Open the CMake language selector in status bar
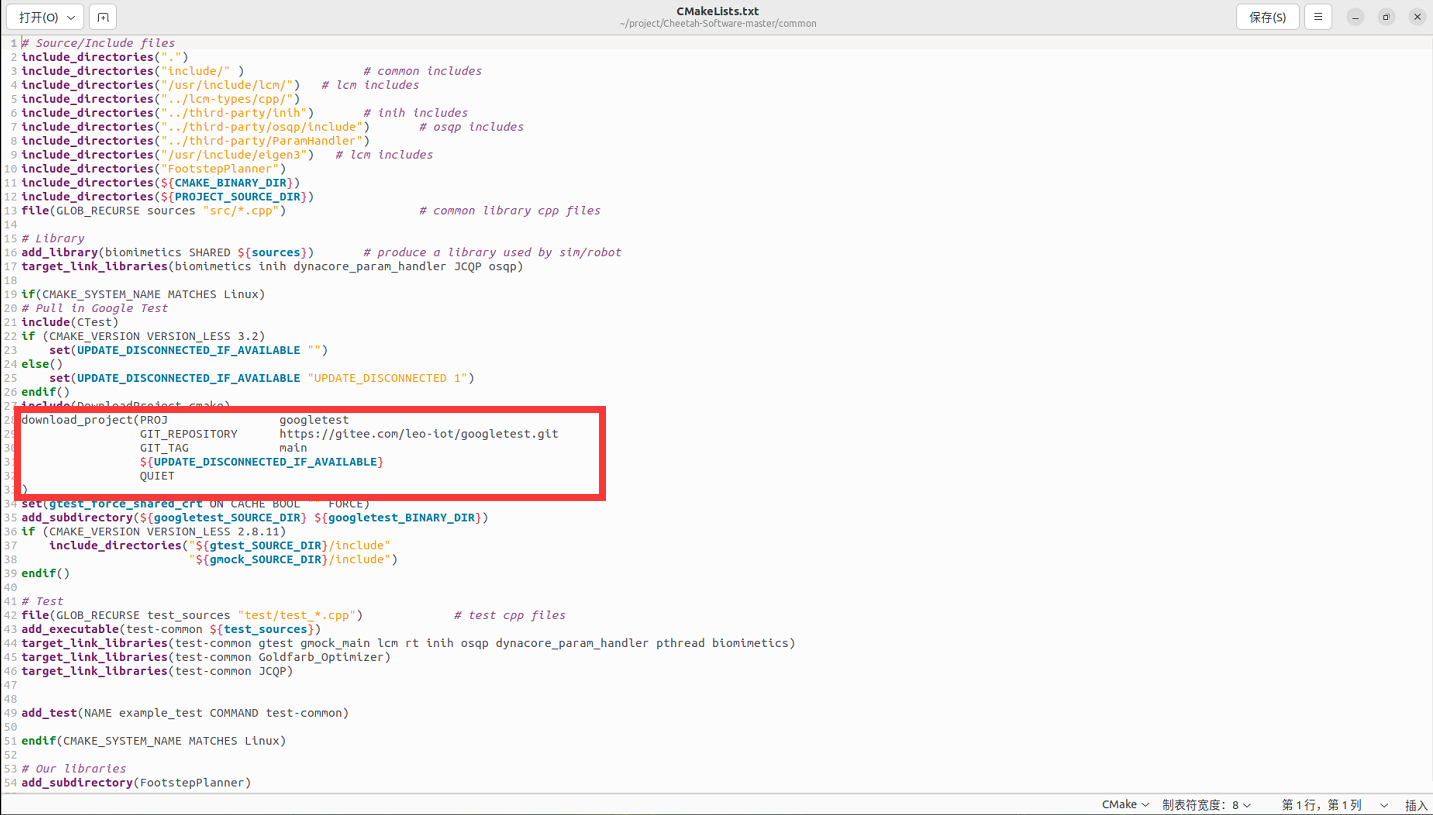 coord(1125,805)
